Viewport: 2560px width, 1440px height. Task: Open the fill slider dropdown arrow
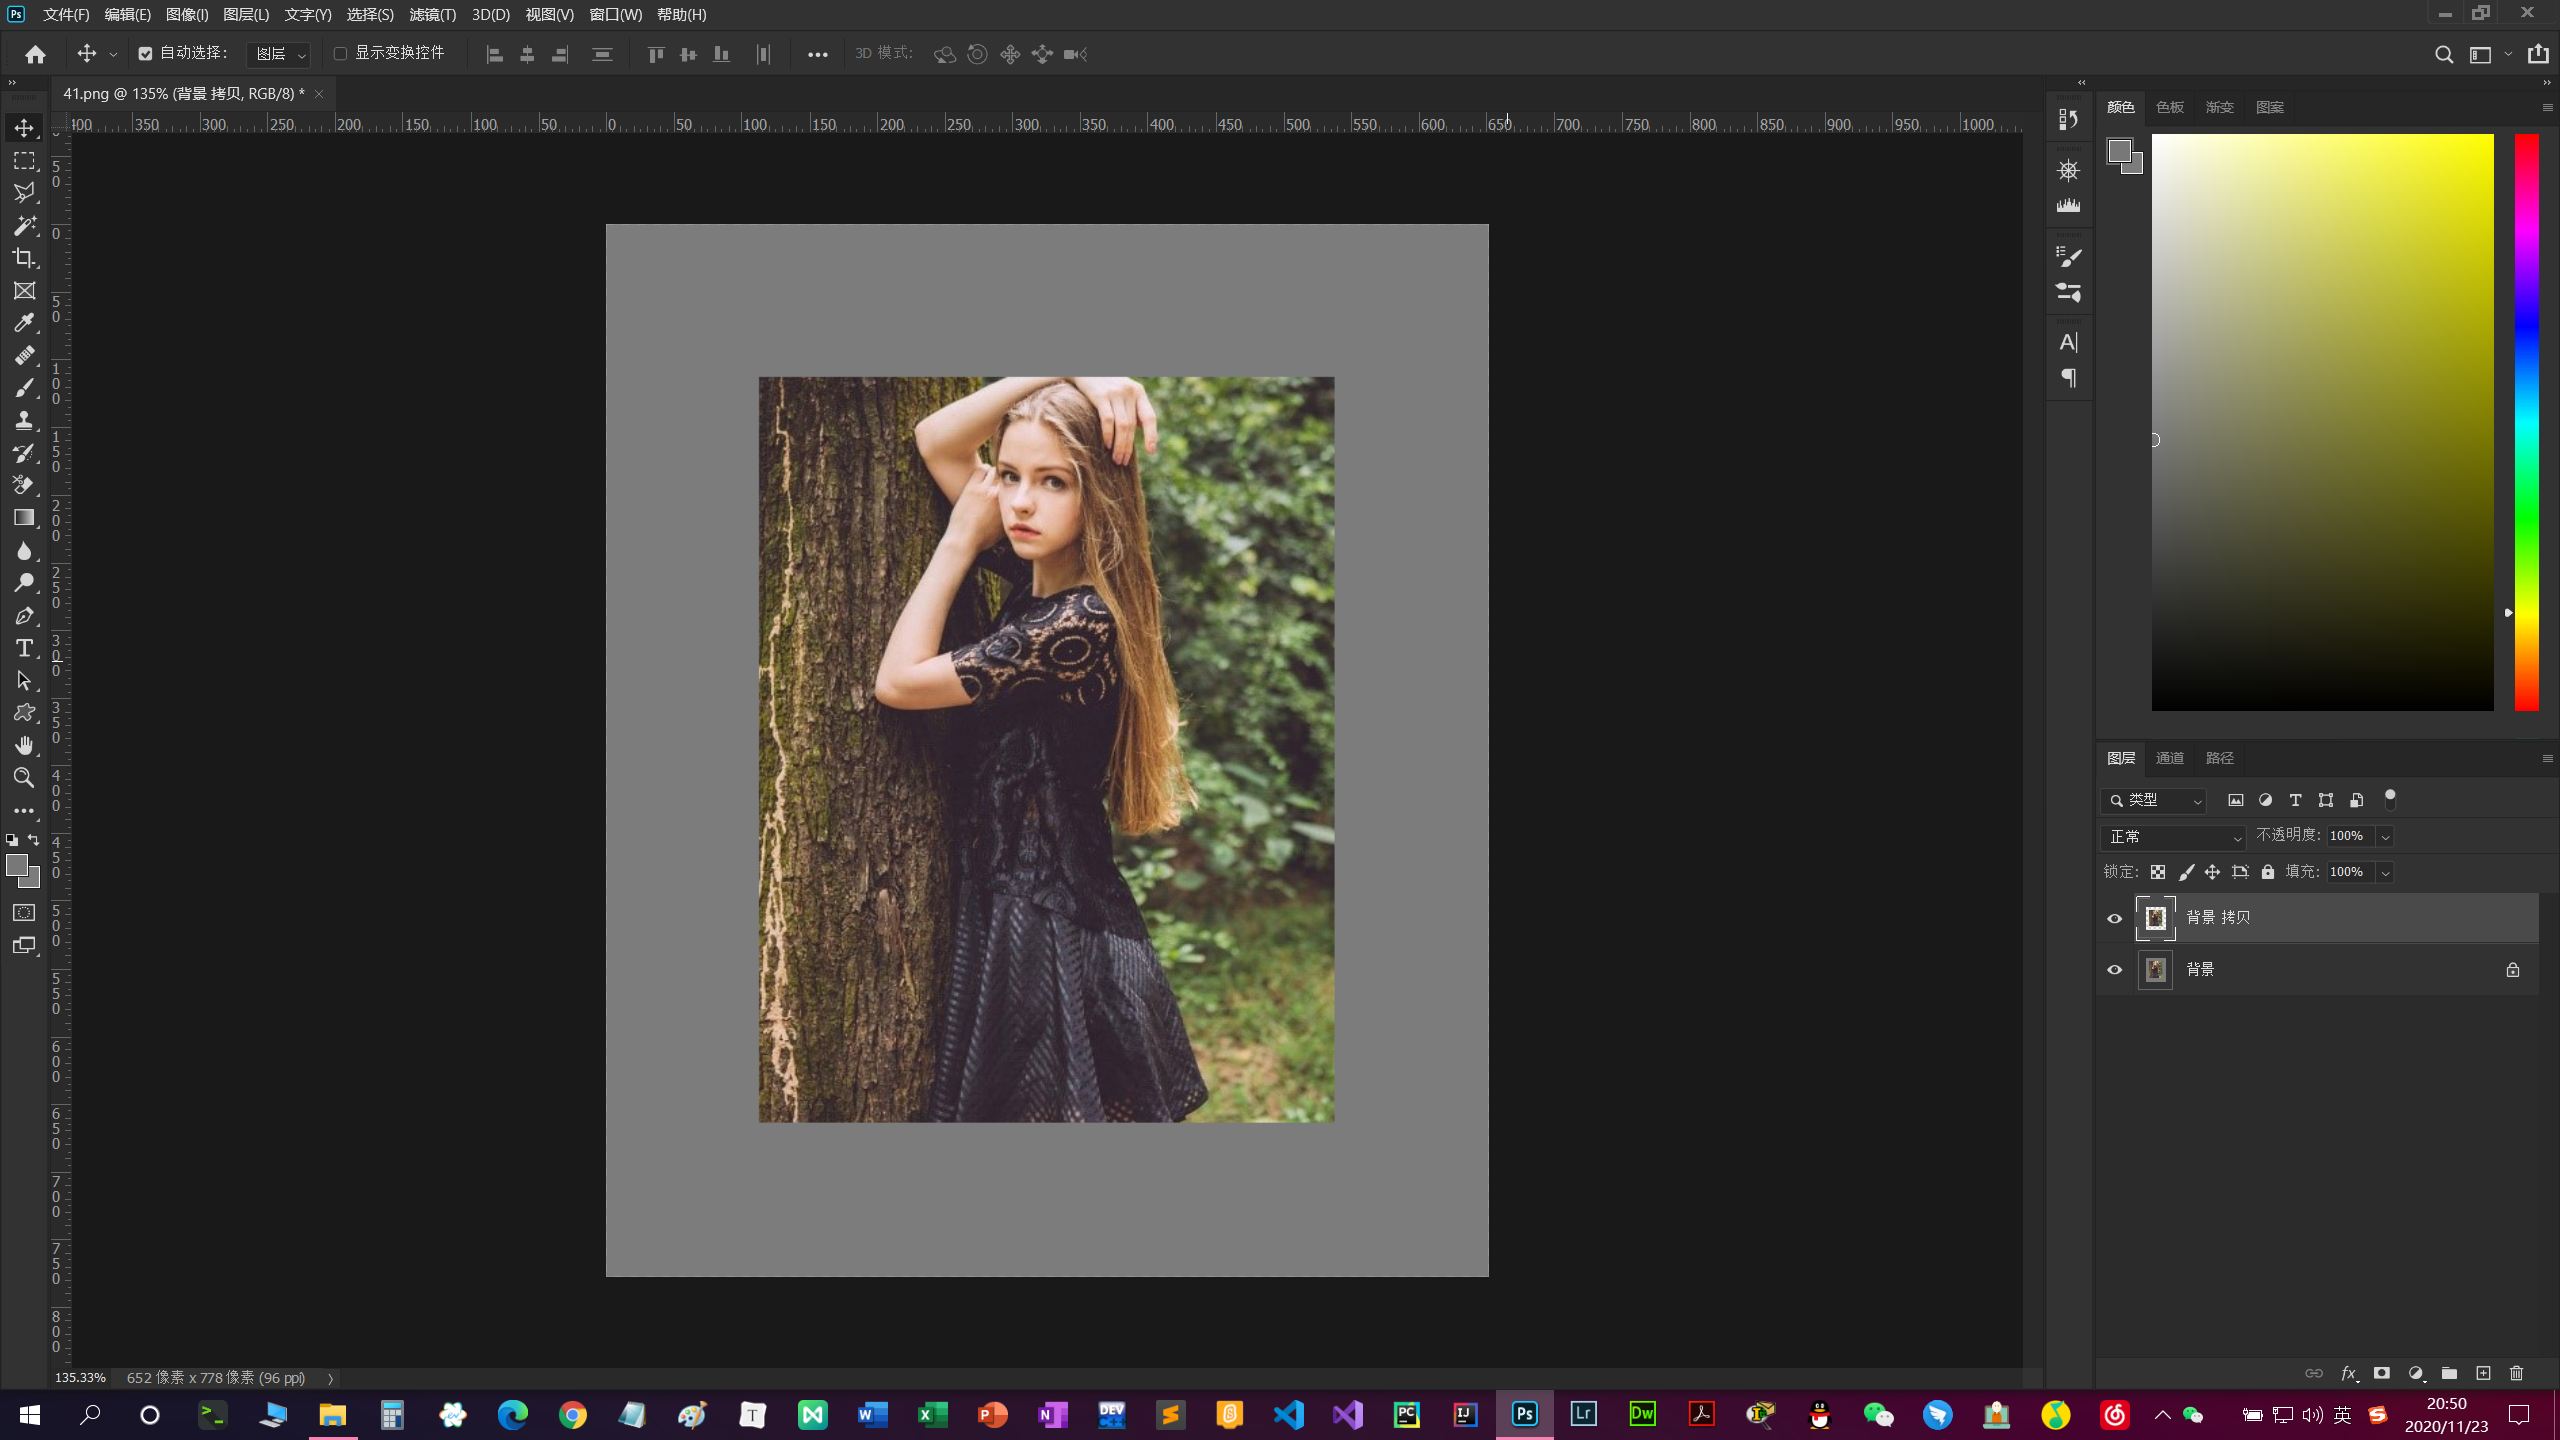point(2385,872)
